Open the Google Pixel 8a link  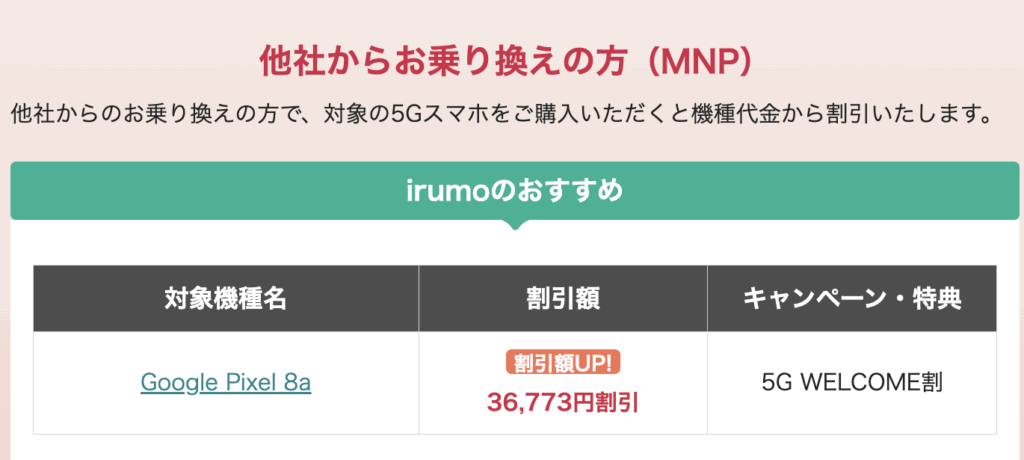[225, 382]
